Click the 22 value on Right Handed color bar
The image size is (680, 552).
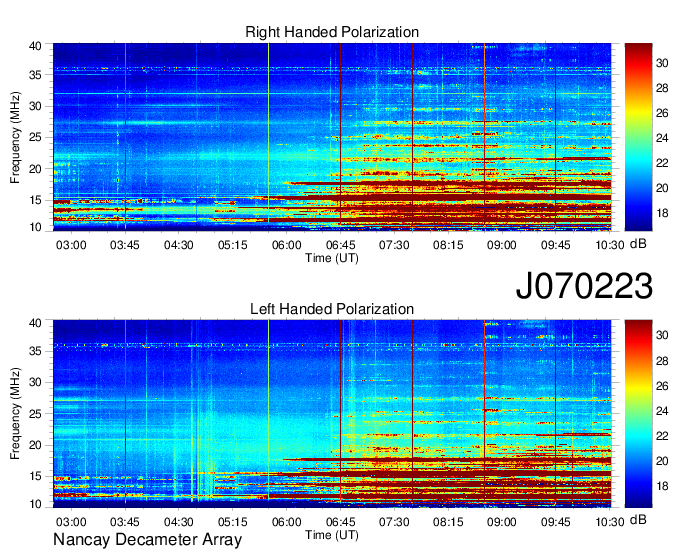(x=662, y=163)
